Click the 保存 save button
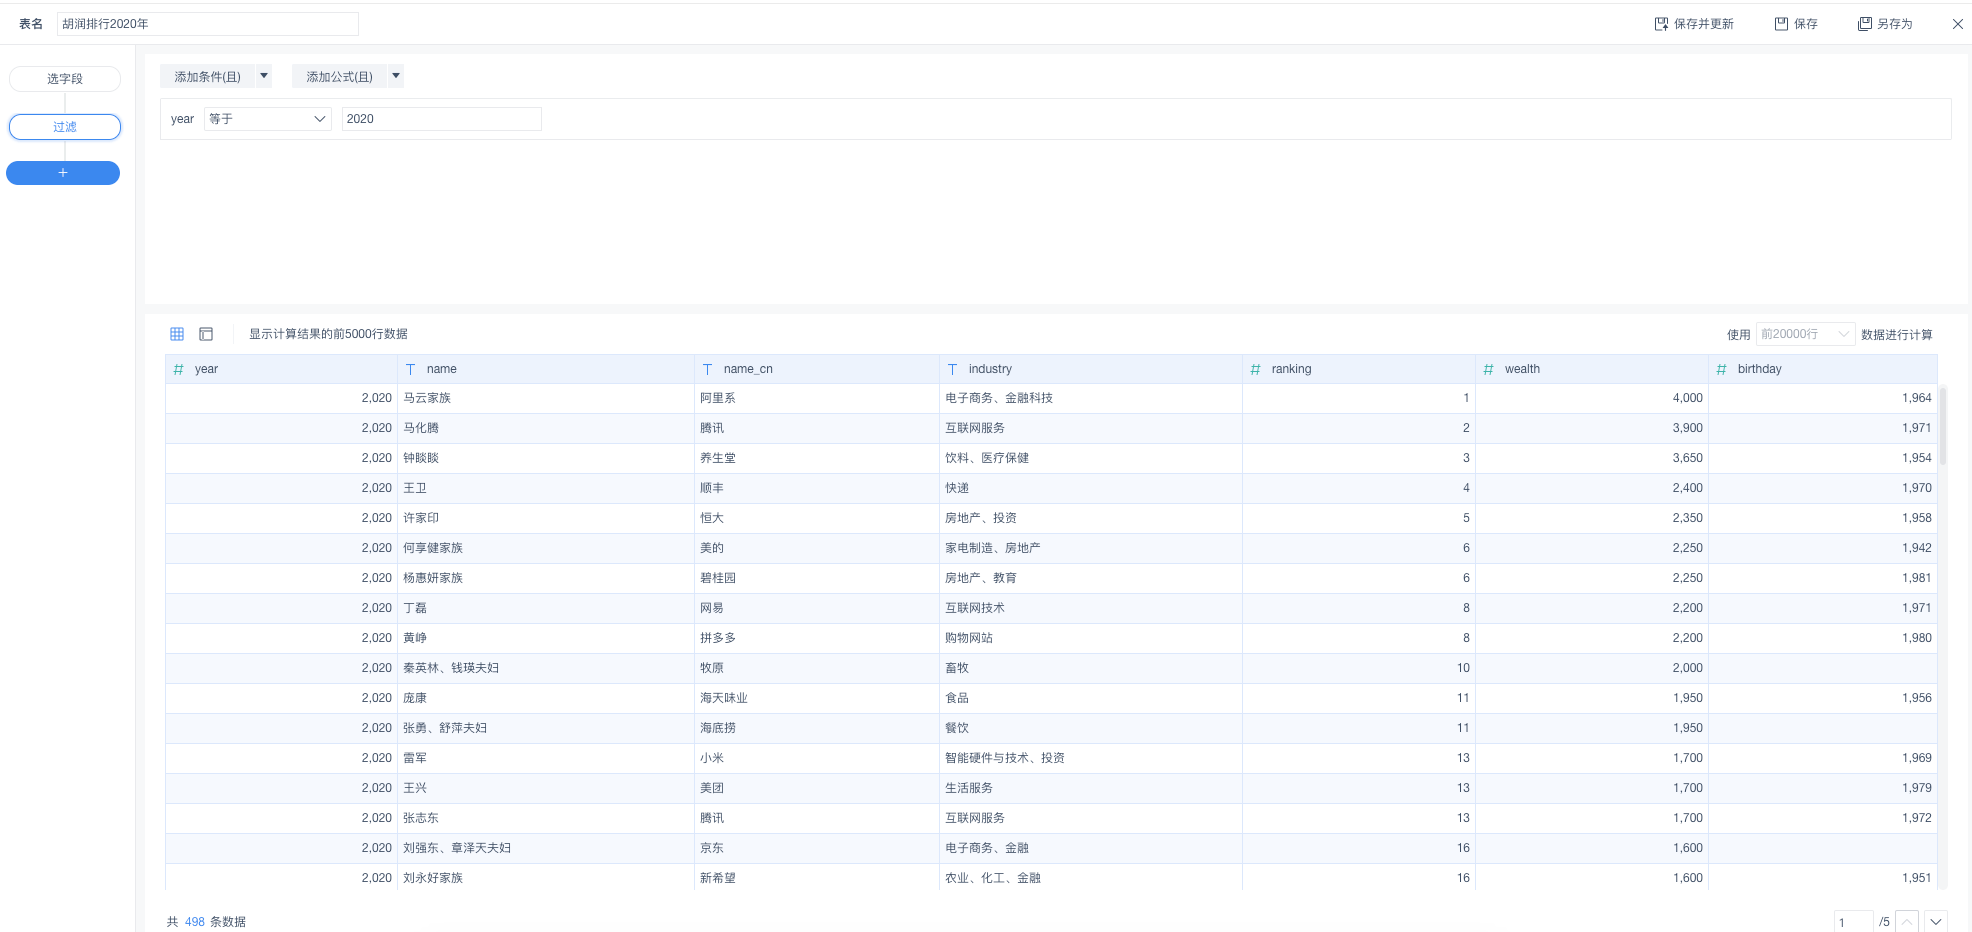The width and height of the screenshot is (1972, 932). point(1796,24)
